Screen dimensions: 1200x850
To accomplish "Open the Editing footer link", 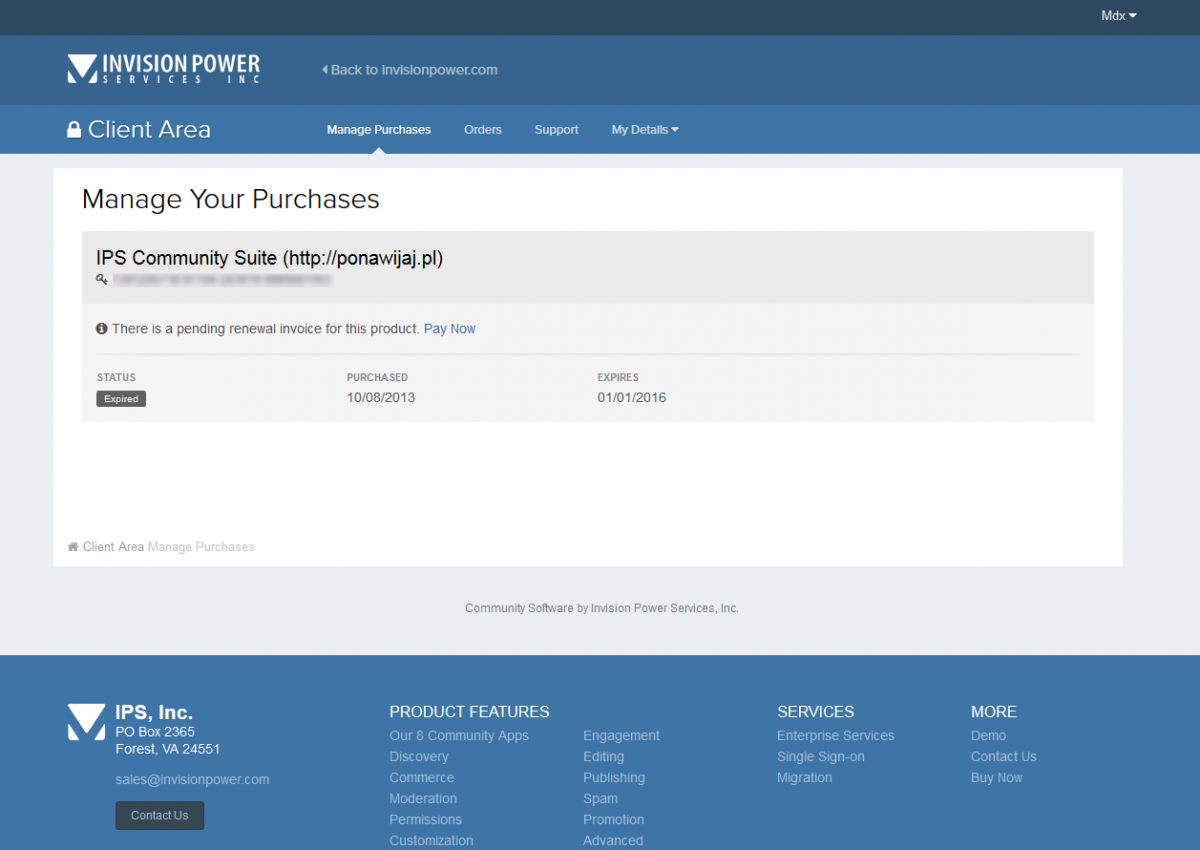I will pyautogui.click(x=604, y=757).
